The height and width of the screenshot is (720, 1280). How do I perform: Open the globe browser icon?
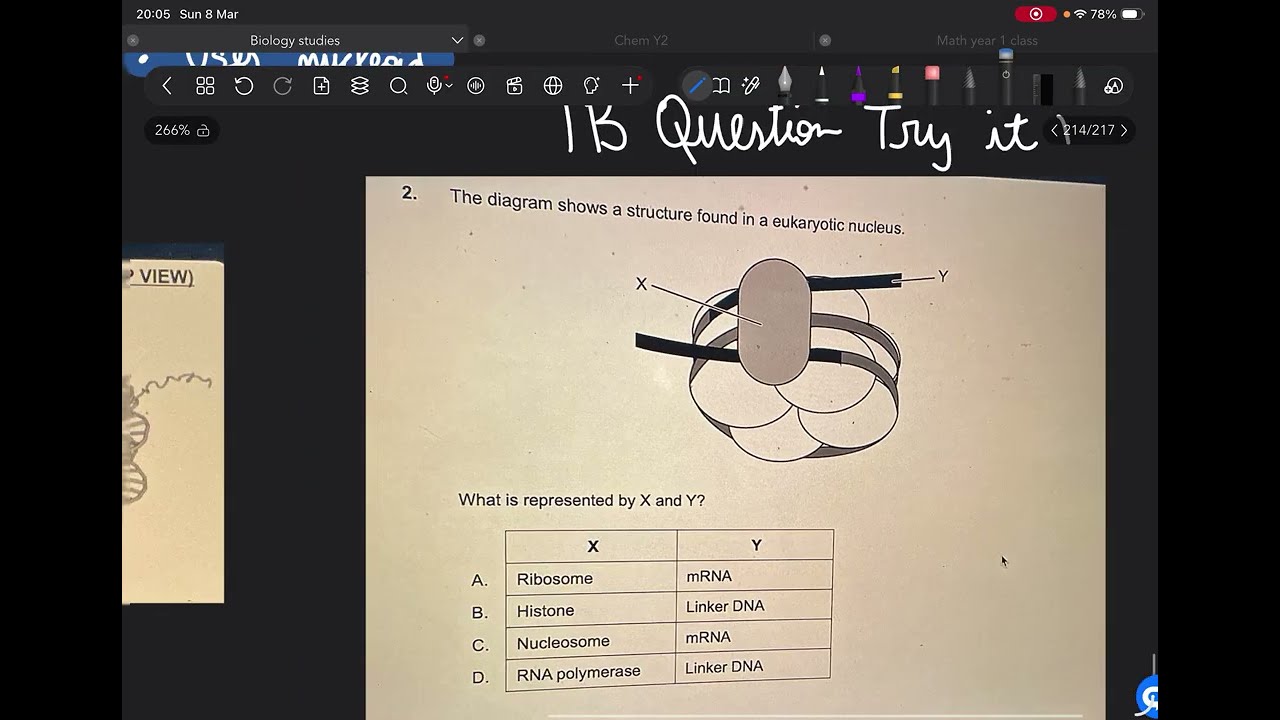click(x=553, y=86)
